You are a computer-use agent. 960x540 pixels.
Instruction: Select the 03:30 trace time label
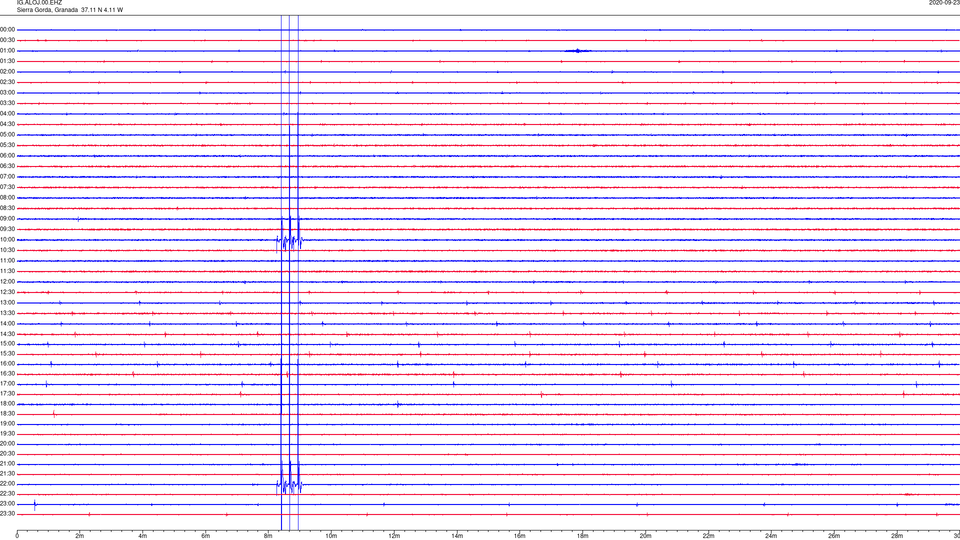8,103
